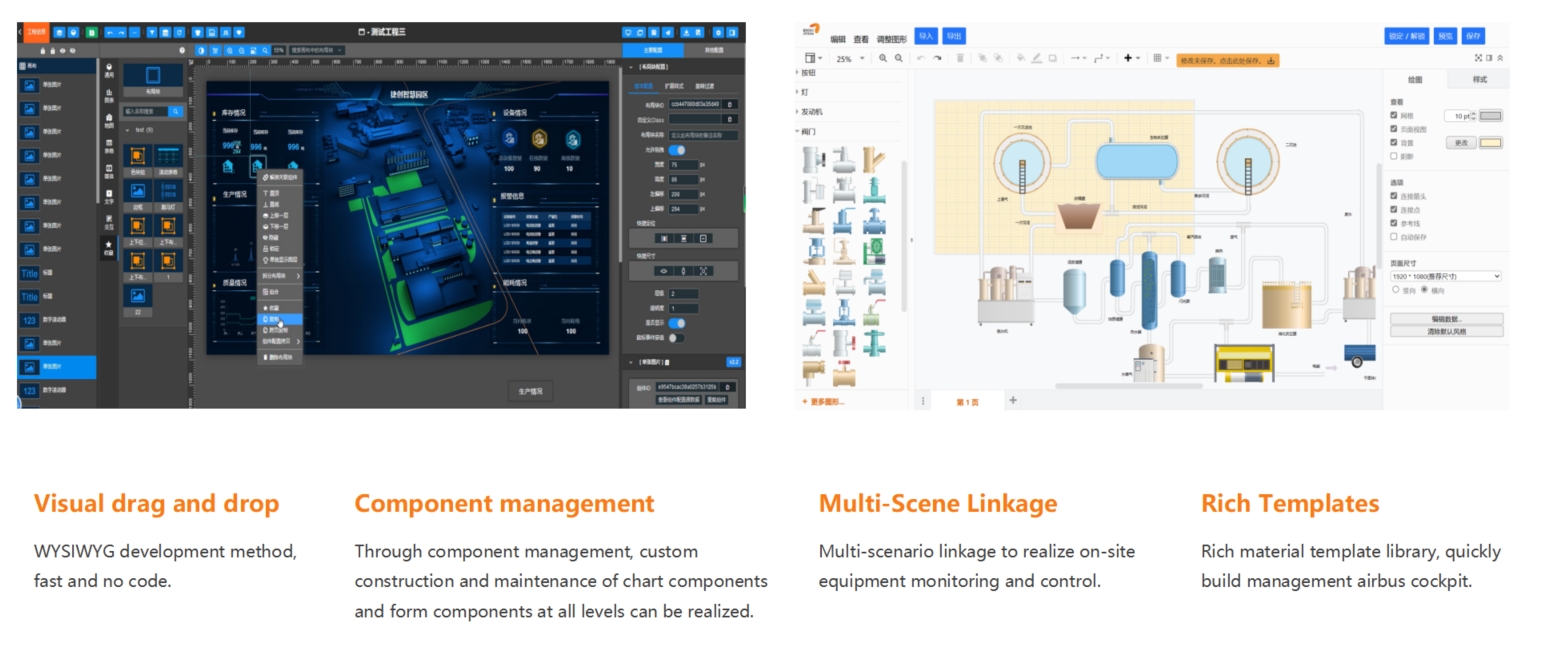Image resolution: width=1542 pixels, height=662 pixels.
Task: Switch to the 样式 style tab
Action: (x=1479, y=80)
